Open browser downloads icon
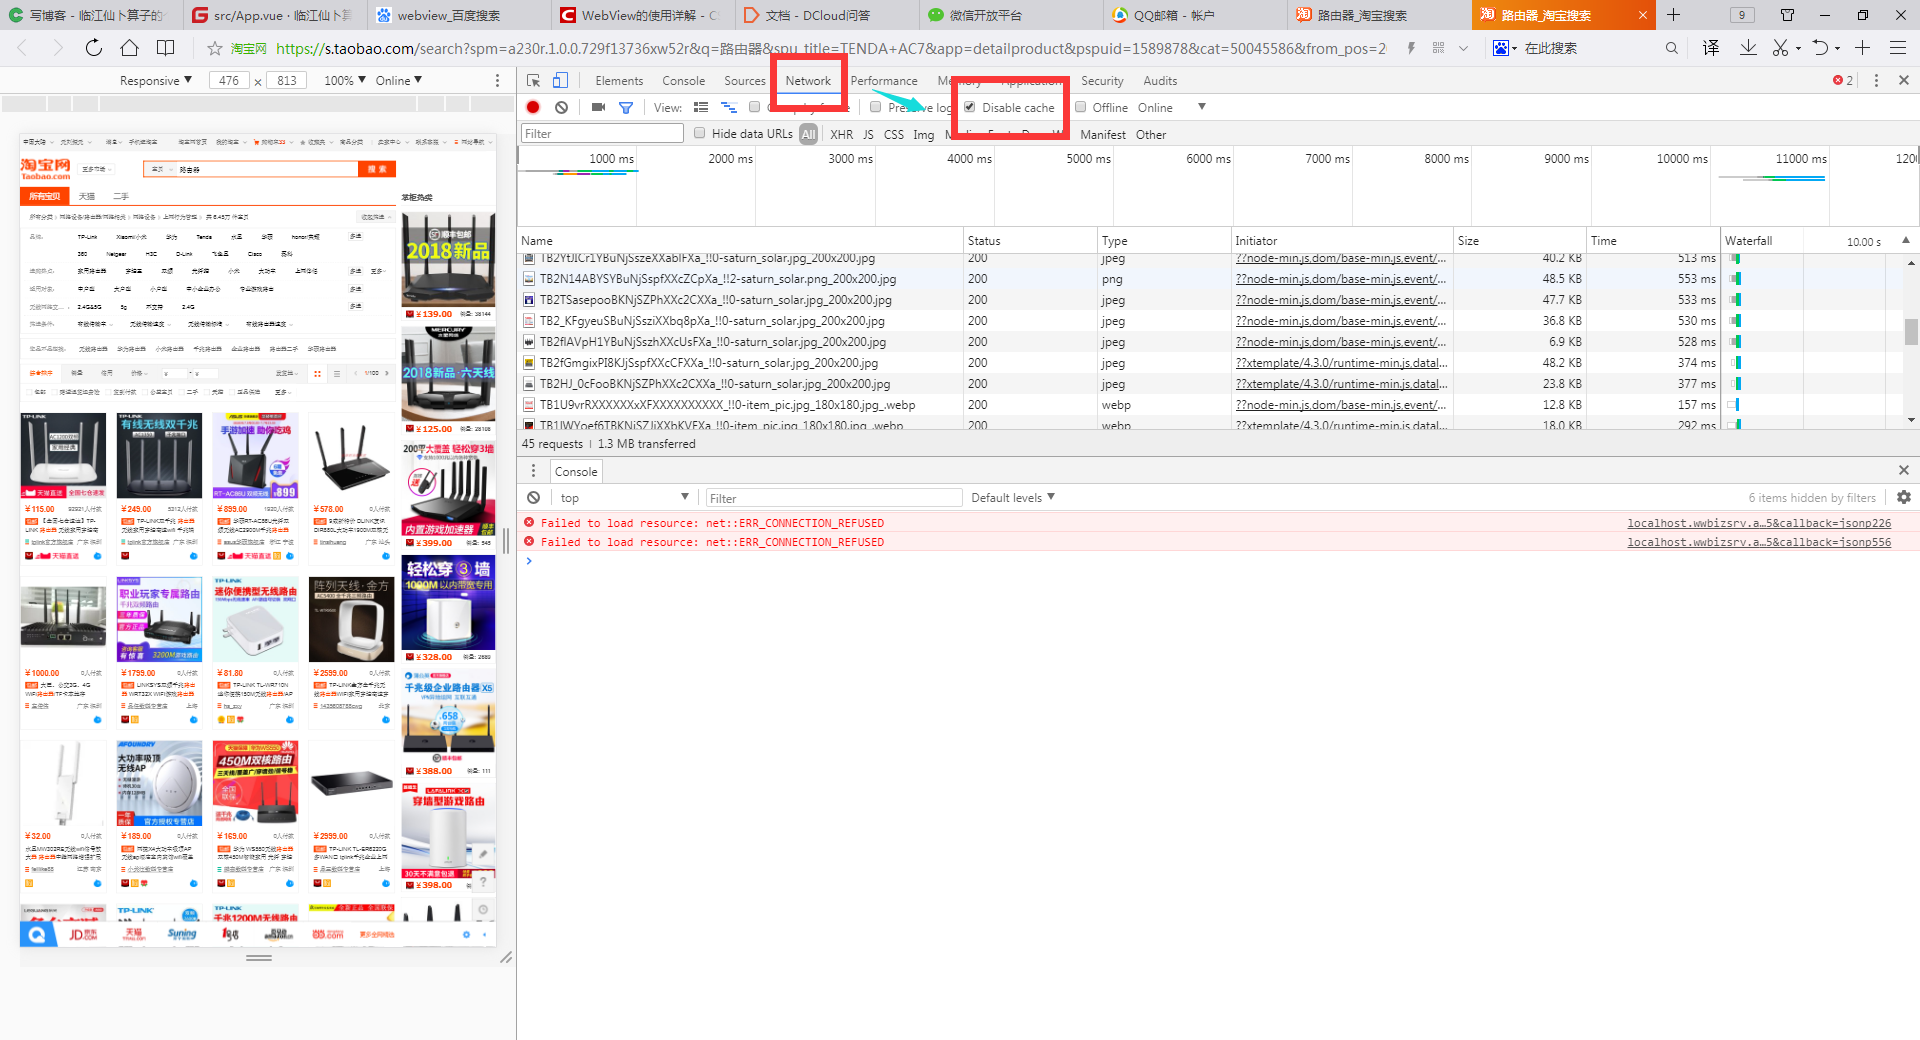Viewport: 1920px width, 1040px height. (x=1748, y=48)
